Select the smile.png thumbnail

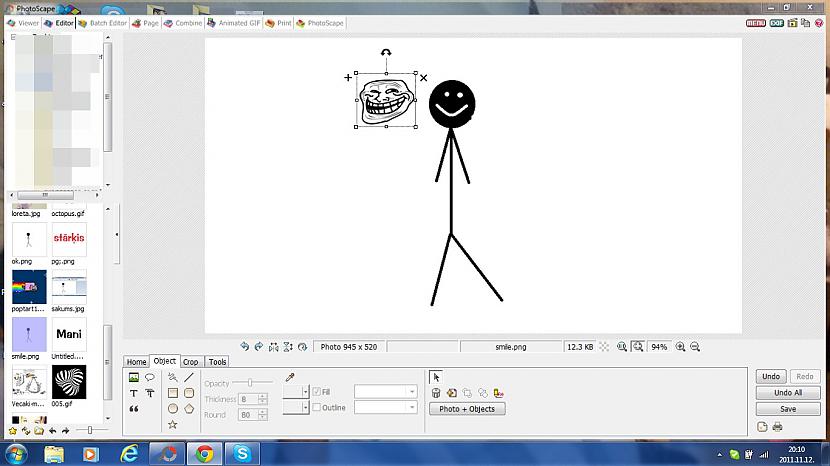click(29, 334)
